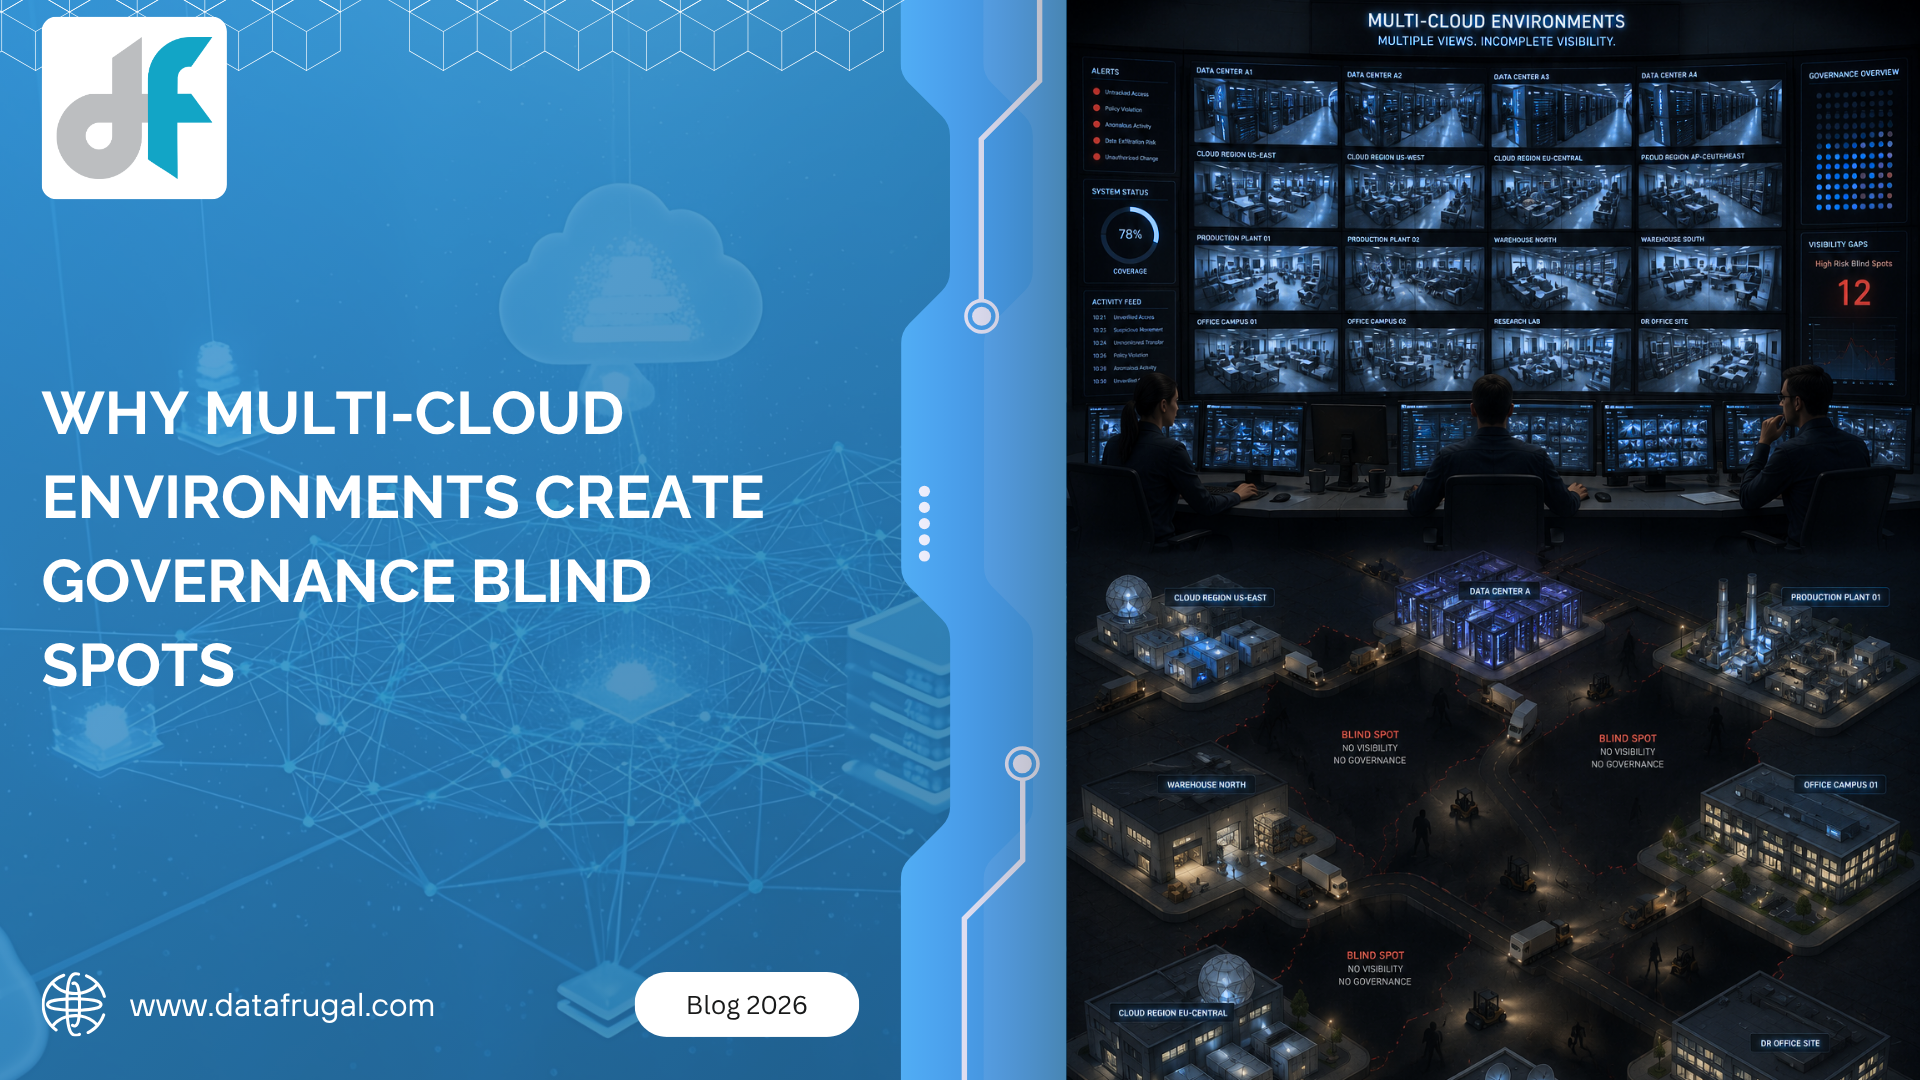
Task: Click the 'PRODUCTION PLANT 01' map label
Action: click(1835, 597)
